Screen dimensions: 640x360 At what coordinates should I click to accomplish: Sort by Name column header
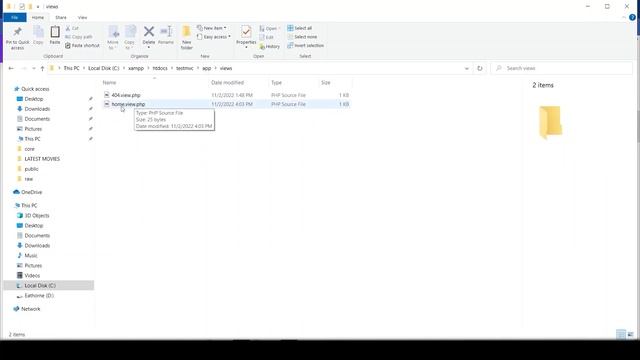[x=109, y=83]
